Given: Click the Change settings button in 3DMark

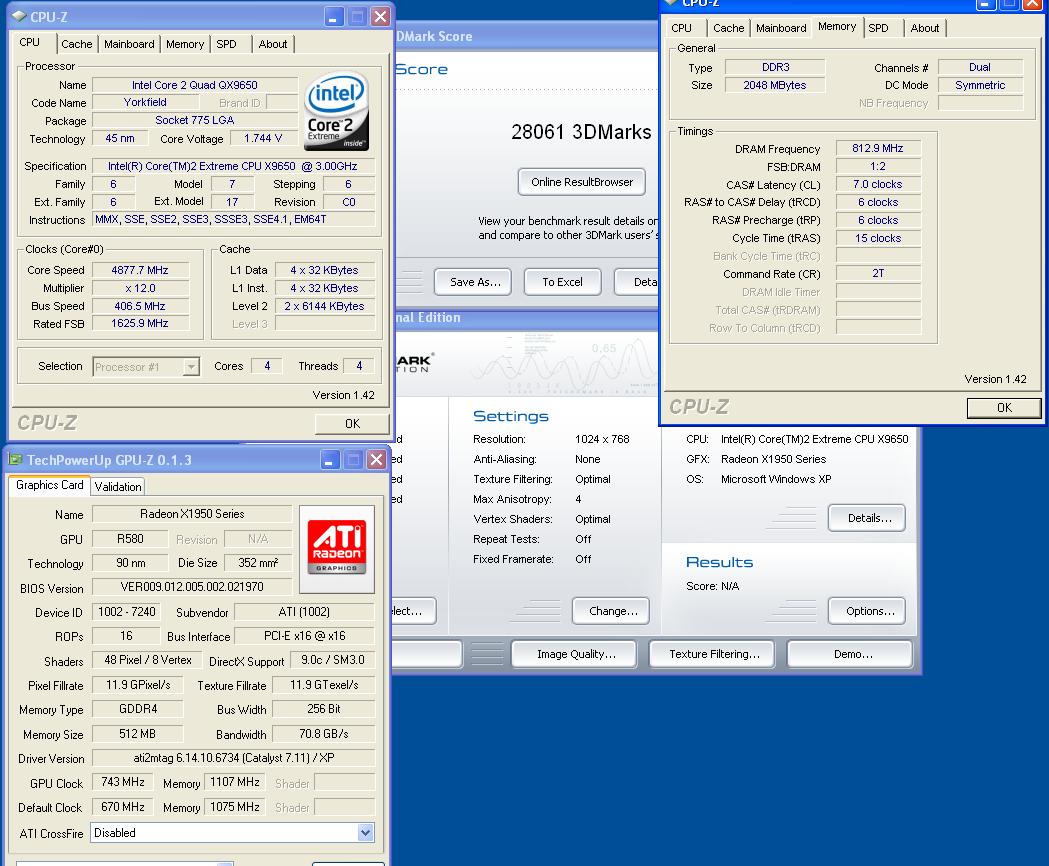Looking at the screenshot, I should 611,611.
